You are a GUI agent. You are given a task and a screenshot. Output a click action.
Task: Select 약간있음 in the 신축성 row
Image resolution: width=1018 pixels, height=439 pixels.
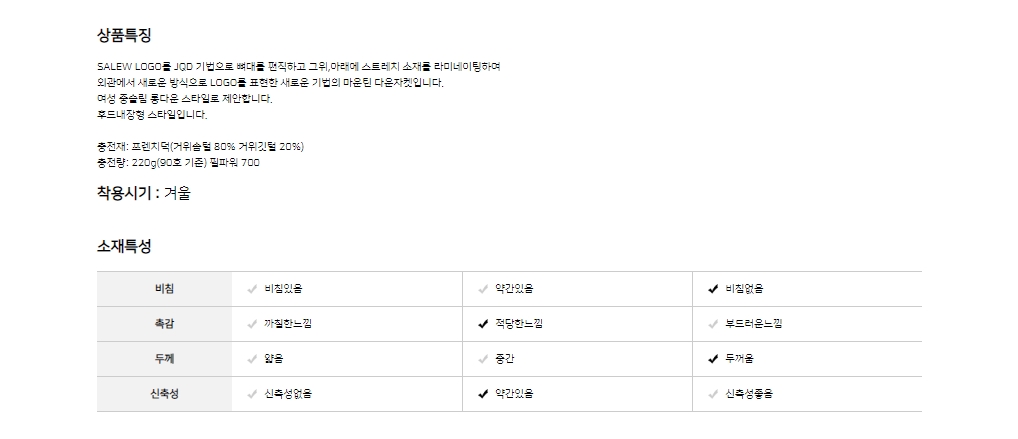pos(483,394)
